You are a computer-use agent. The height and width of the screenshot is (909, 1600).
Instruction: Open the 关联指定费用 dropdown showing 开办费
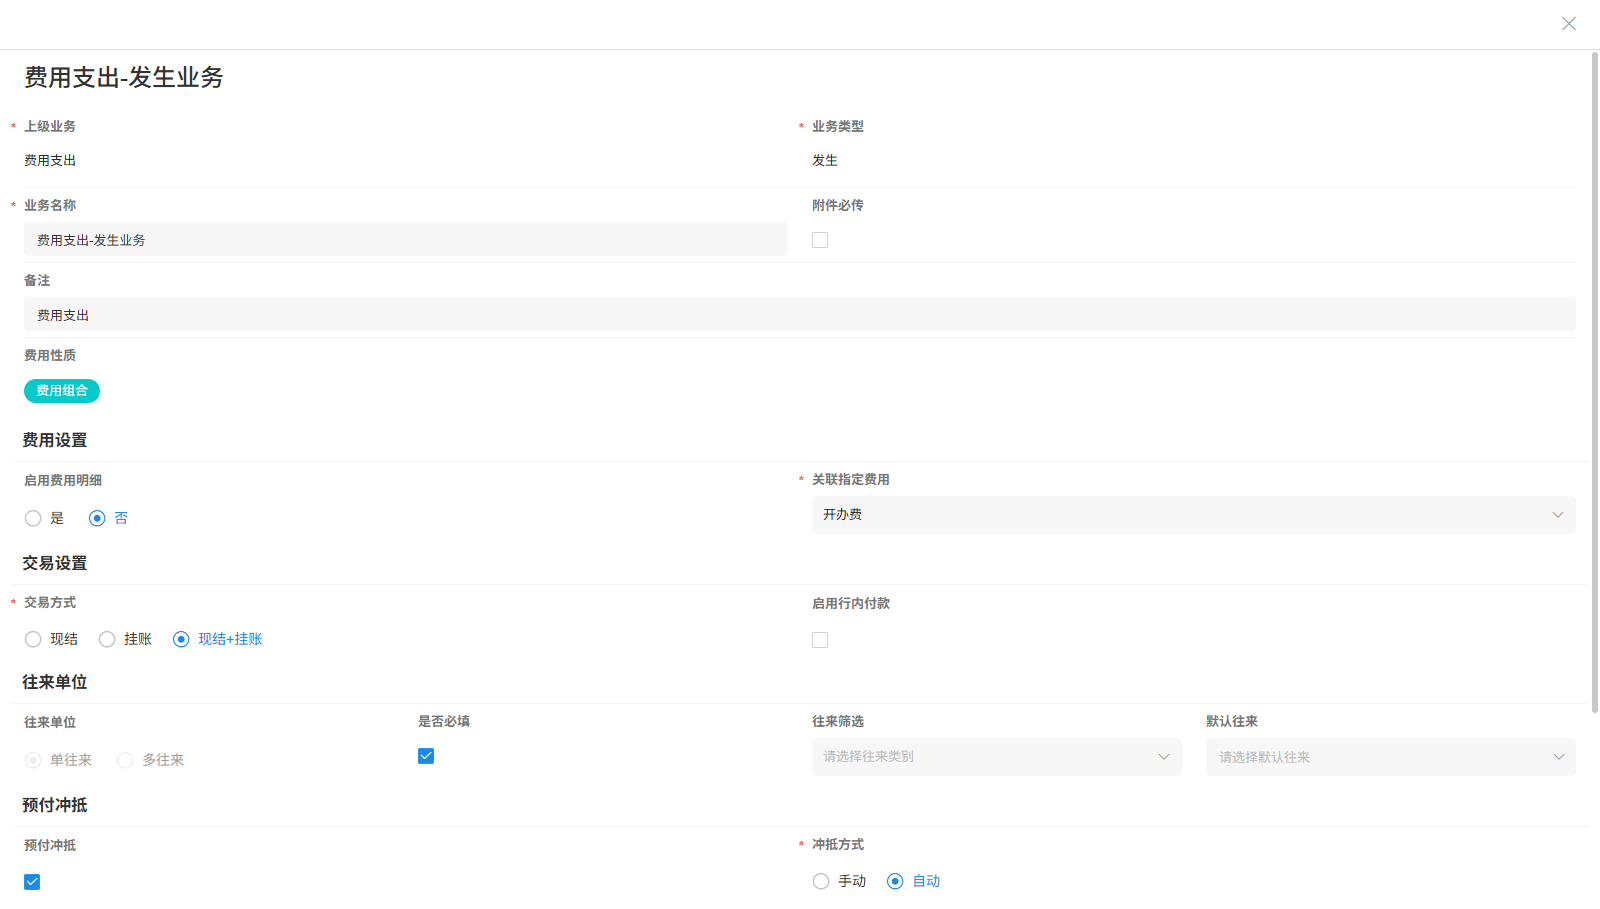tap(1193, 515)
